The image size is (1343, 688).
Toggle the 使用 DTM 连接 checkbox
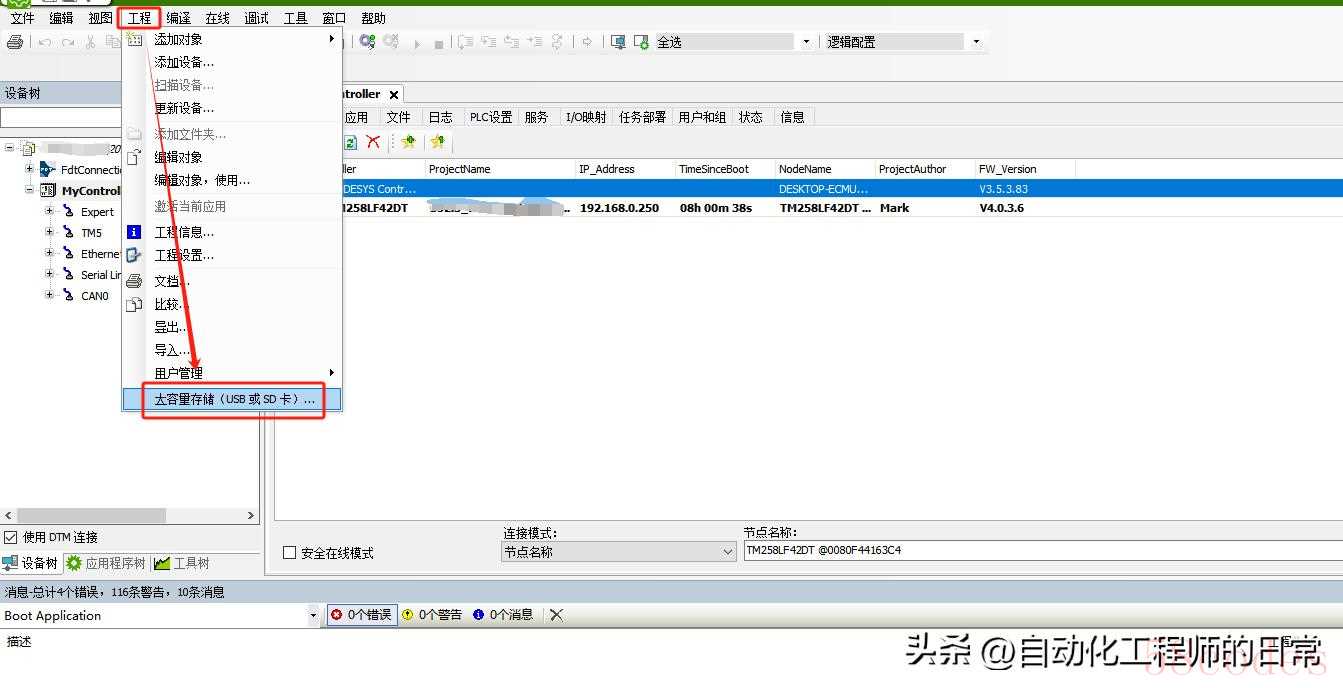pyautogui.click(x=11, y=537)
